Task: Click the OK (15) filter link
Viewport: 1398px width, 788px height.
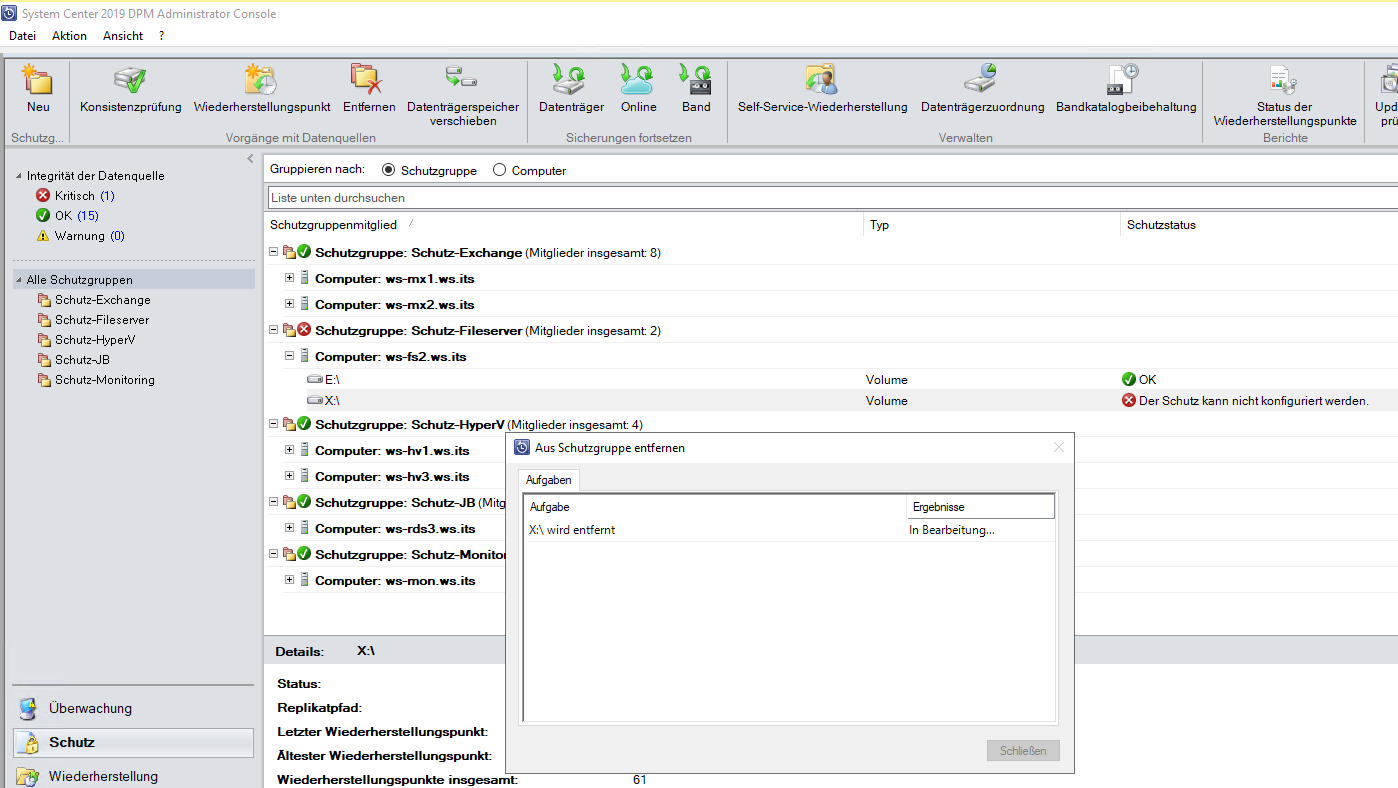Action: 77,216
